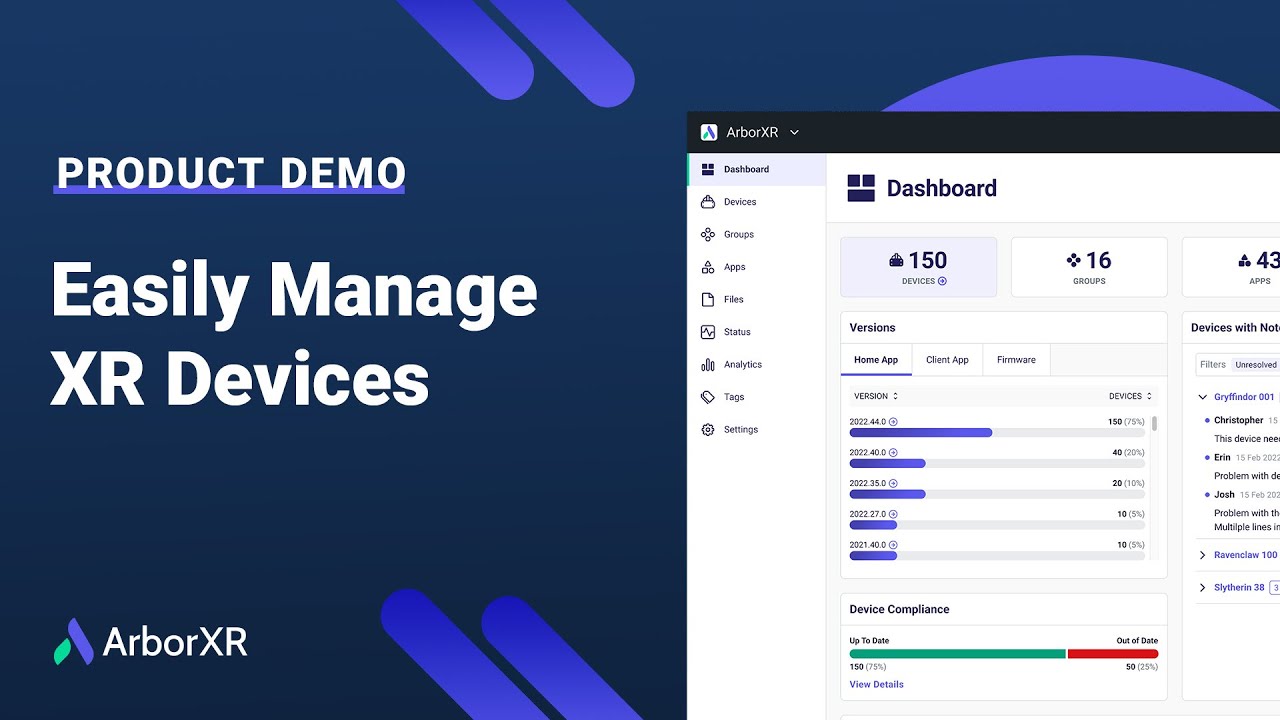Expand the Slytherin 38 notes group
Image resolution: width=1280 pixels, height=720 pixels.
[x=1203, y=588]
